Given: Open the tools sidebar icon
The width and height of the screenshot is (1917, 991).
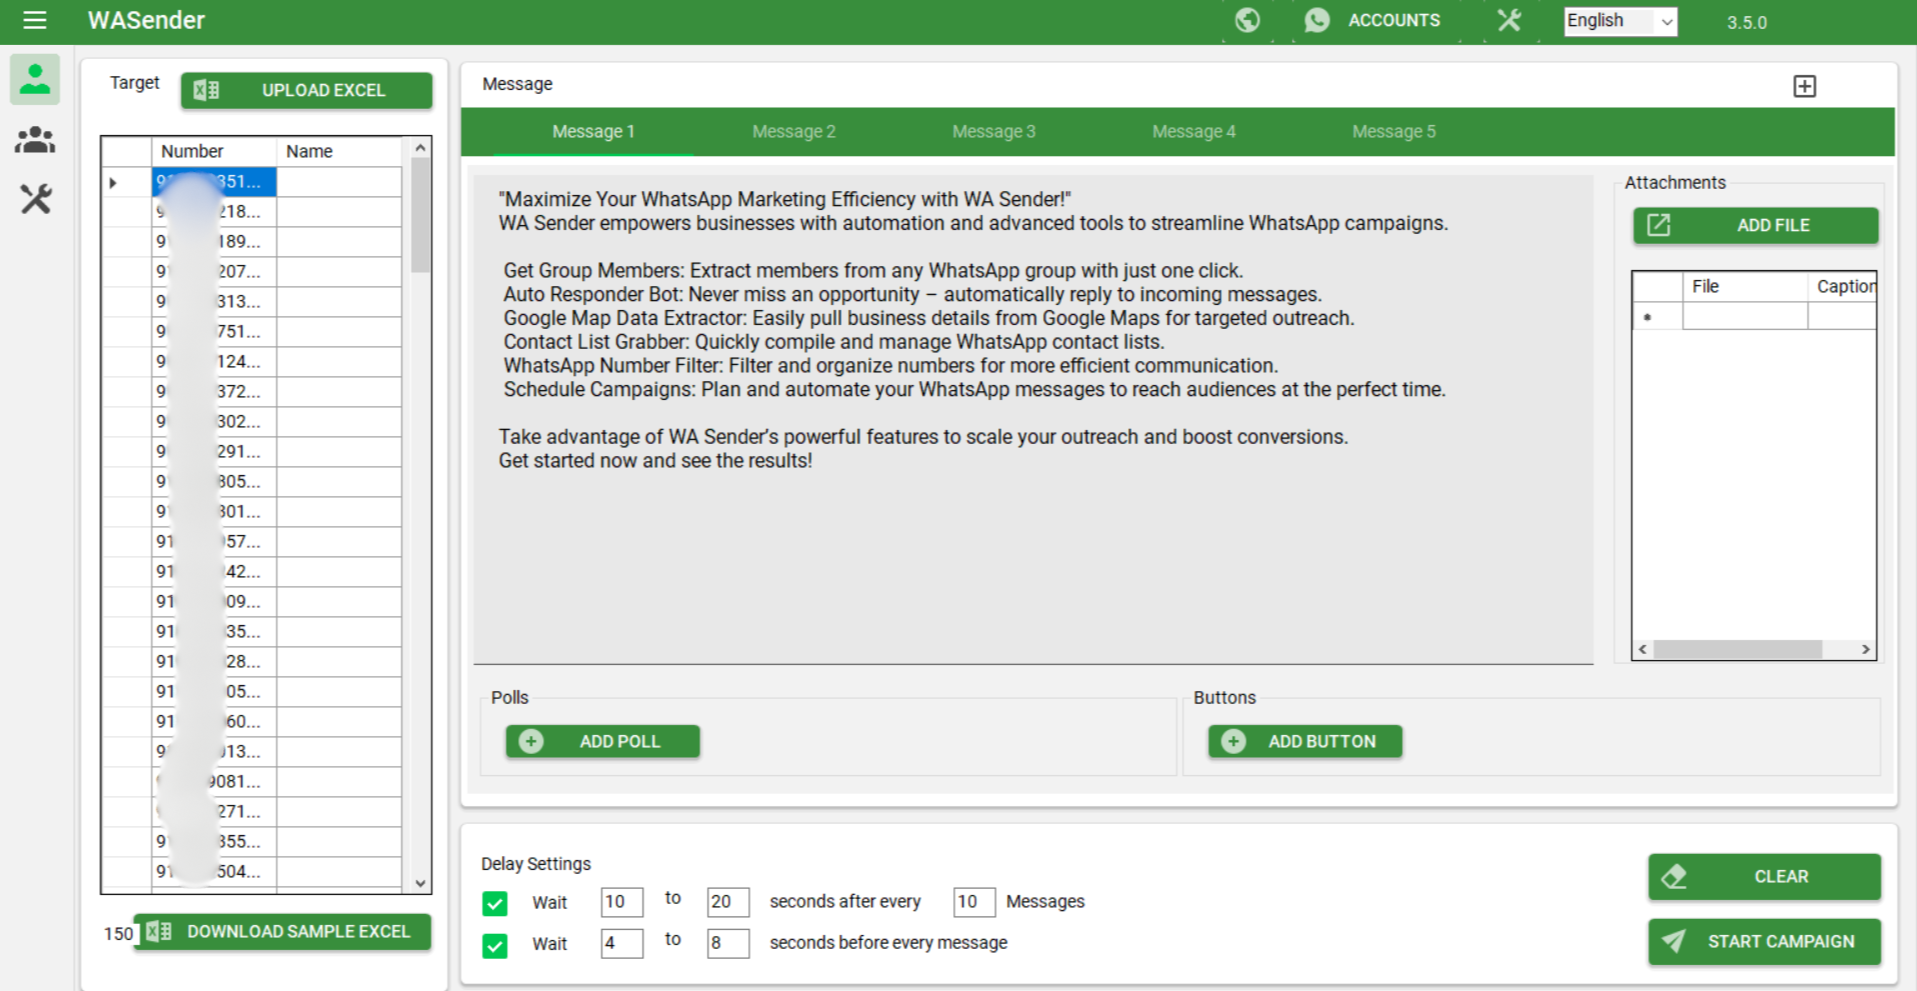Looking at the screenshot, I should pyautogui.click(x=35, y=199).
